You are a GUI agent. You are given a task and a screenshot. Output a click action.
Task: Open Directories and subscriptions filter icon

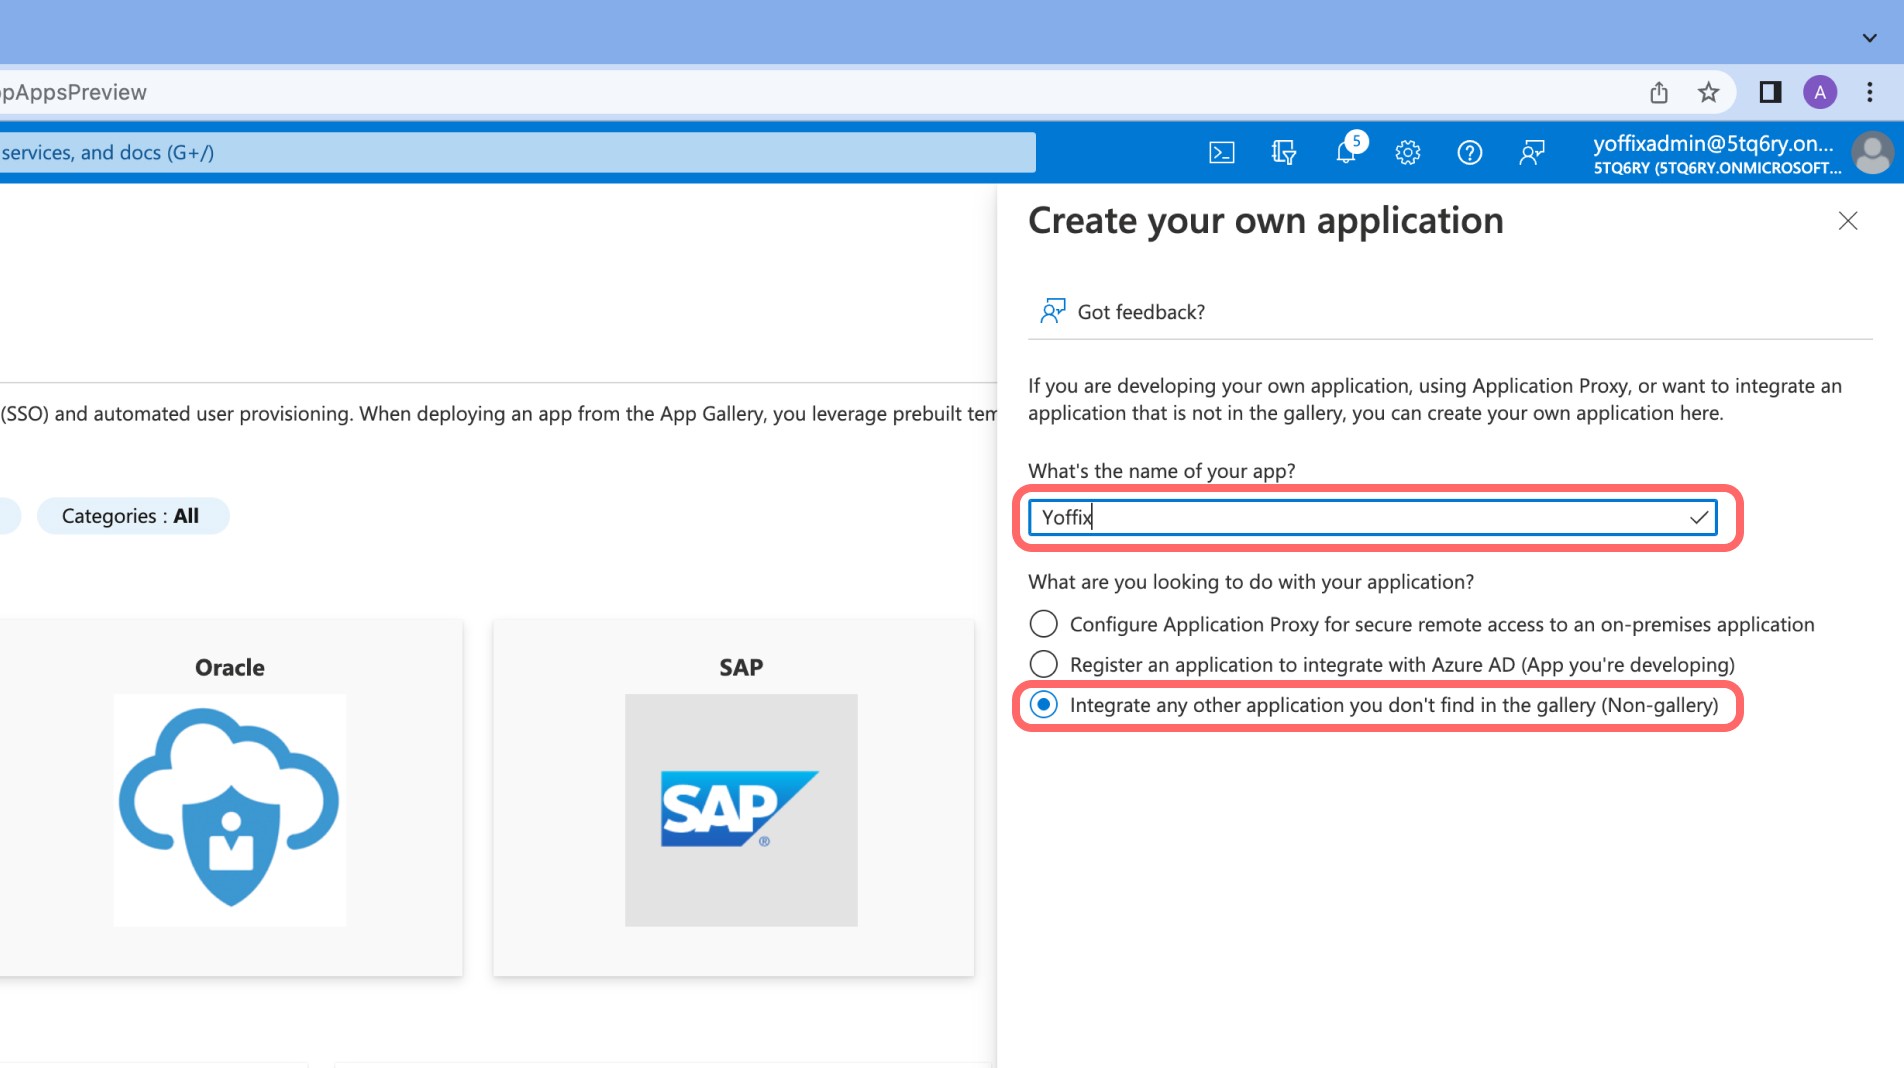coord(1283,152)
